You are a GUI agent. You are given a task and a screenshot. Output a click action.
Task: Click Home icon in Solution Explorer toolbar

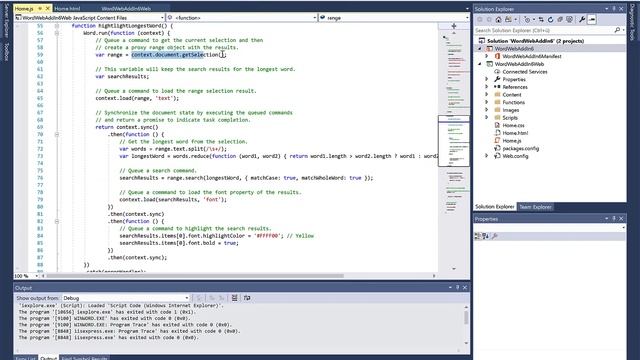point(498,19)
